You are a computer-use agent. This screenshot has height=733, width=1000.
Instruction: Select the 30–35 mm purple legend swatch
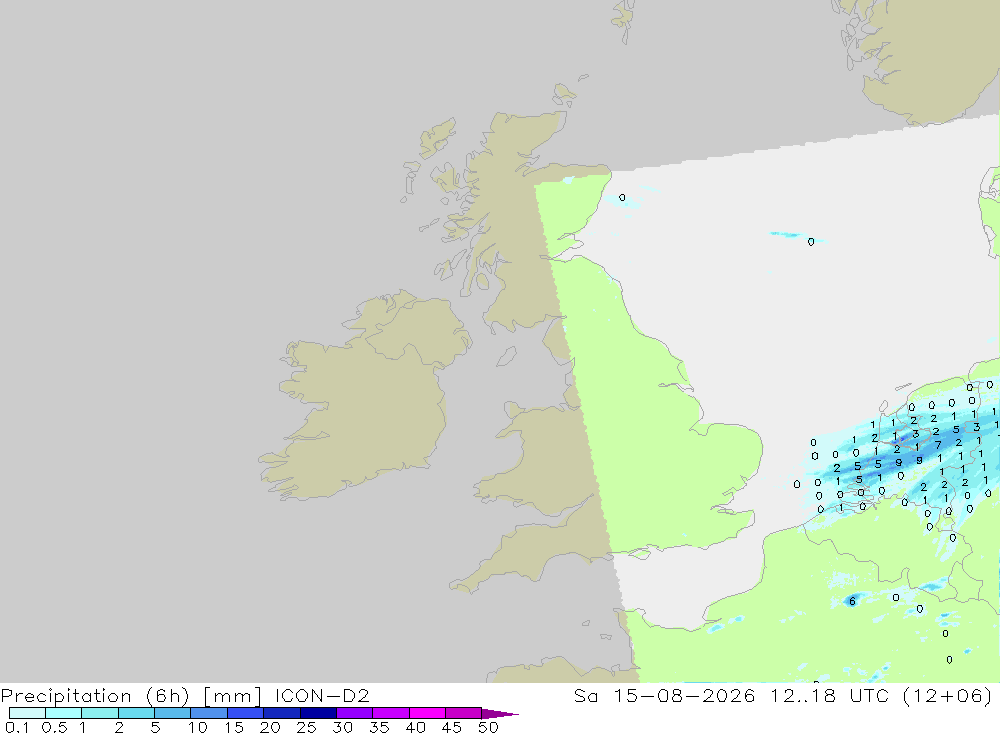(x=354, y=713)
